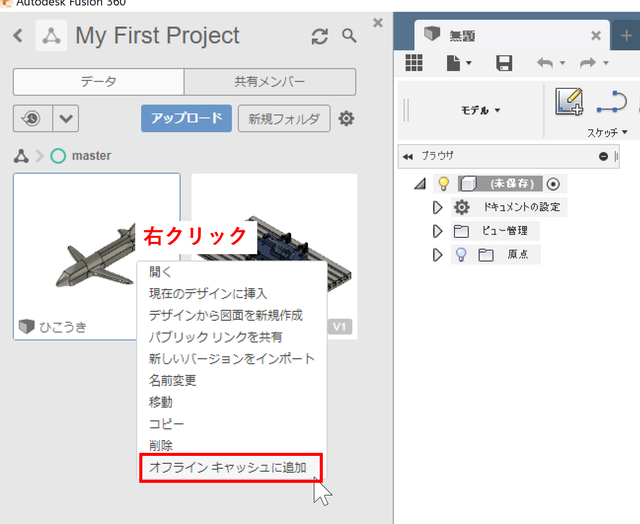Choose 新しいバージョンをインポート
Image resolution: width=640 pixels, height=524 pixels.
click(231, 359)
